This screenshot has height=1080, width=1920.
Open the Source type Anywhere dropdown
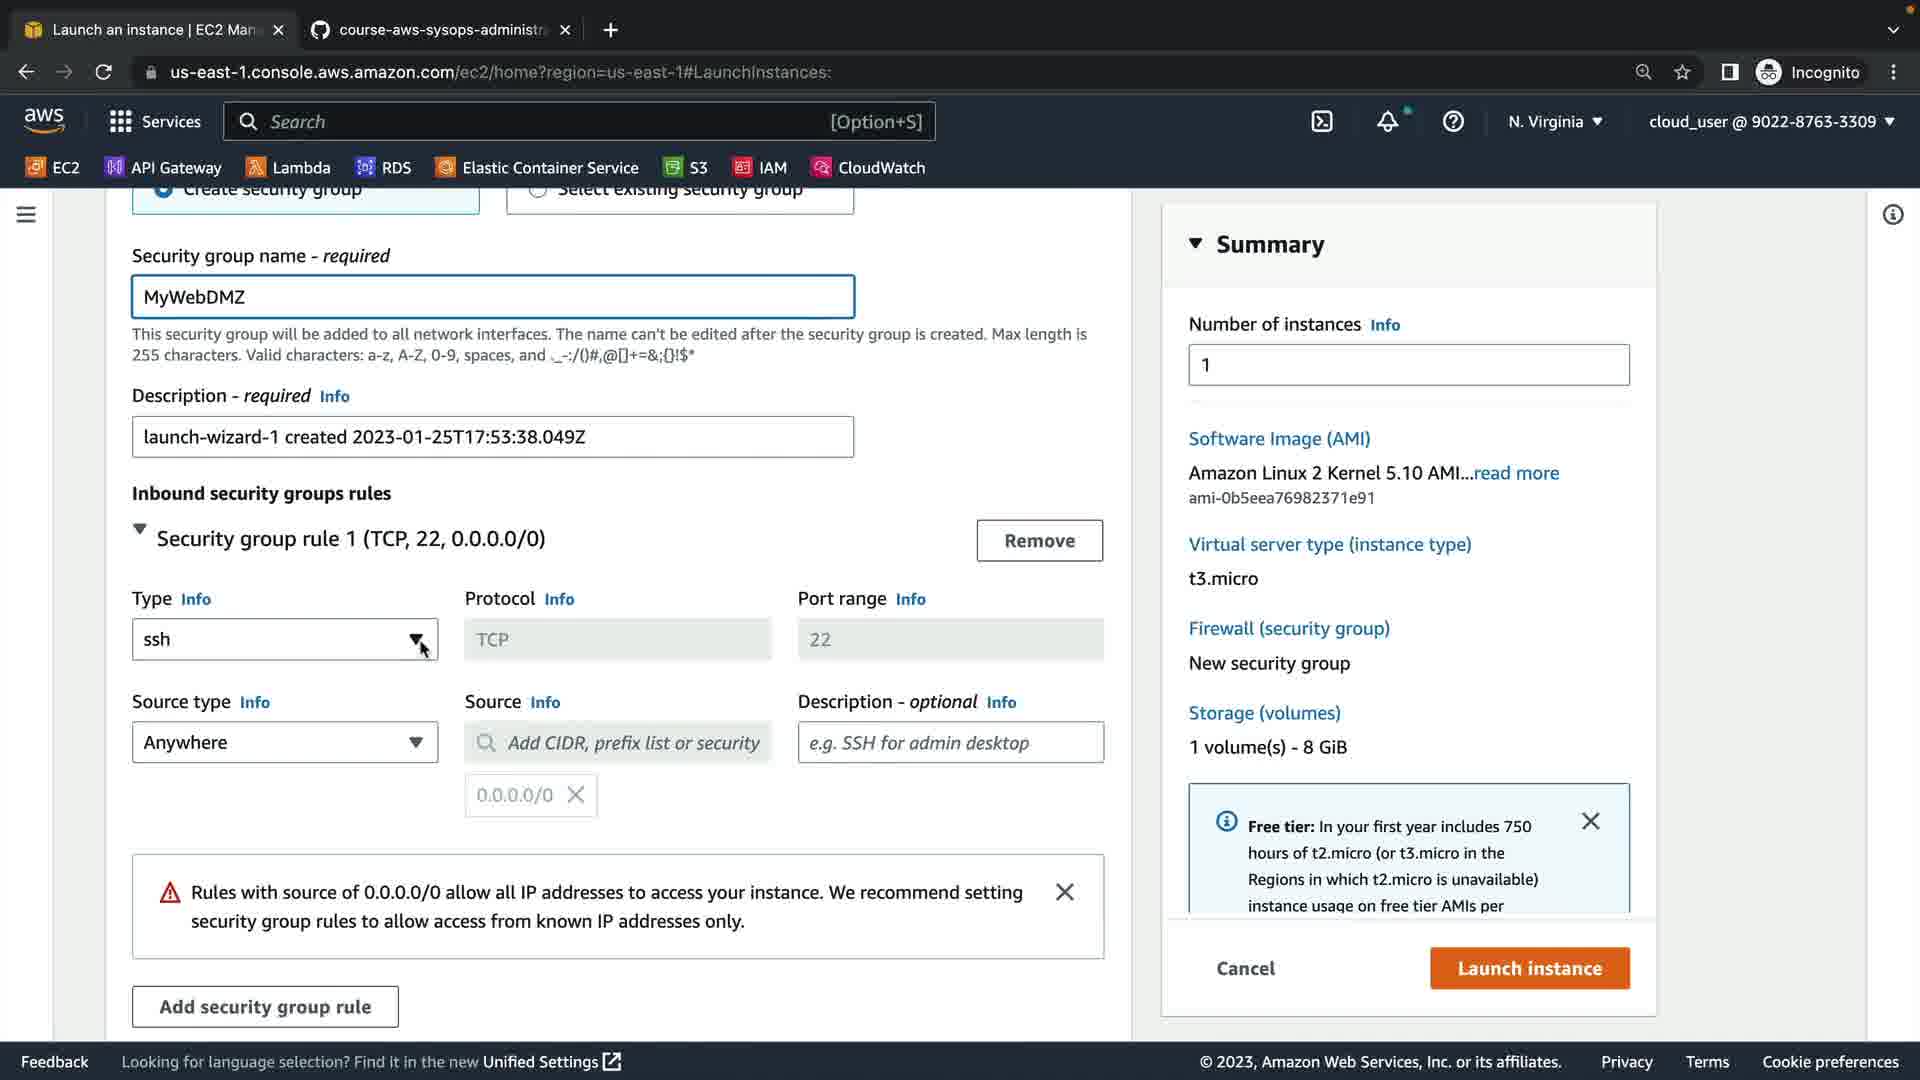pyautogui.click(x=285, y=742)
